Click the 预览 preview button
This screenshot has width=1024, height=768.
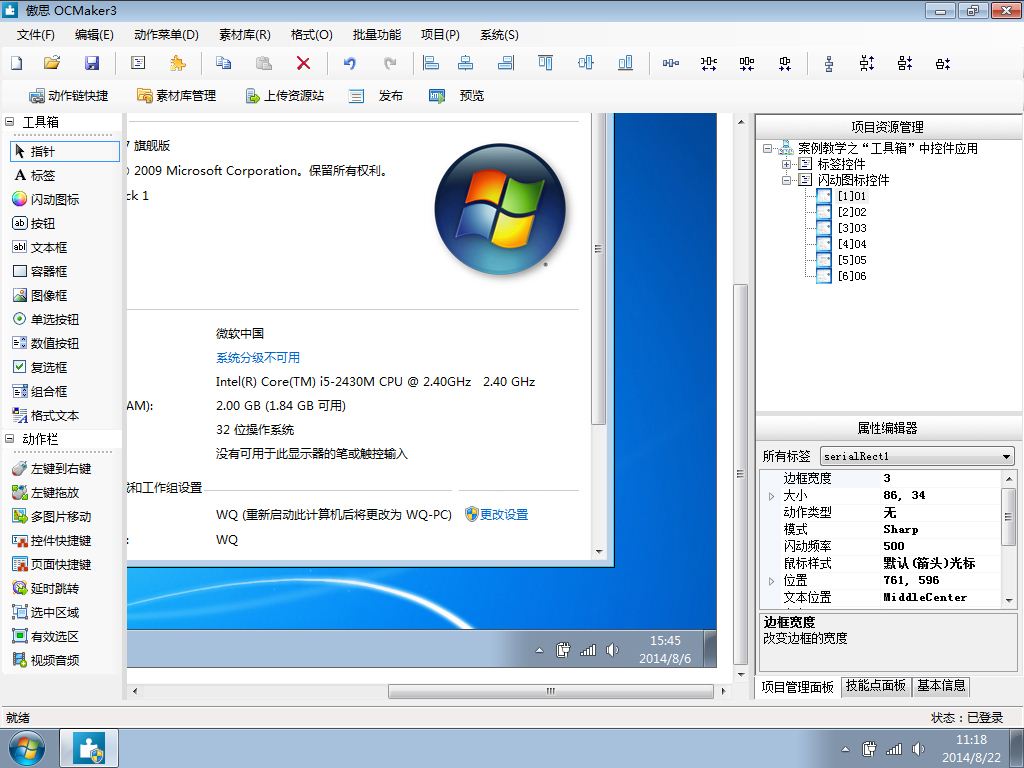(x=456, y=95)
